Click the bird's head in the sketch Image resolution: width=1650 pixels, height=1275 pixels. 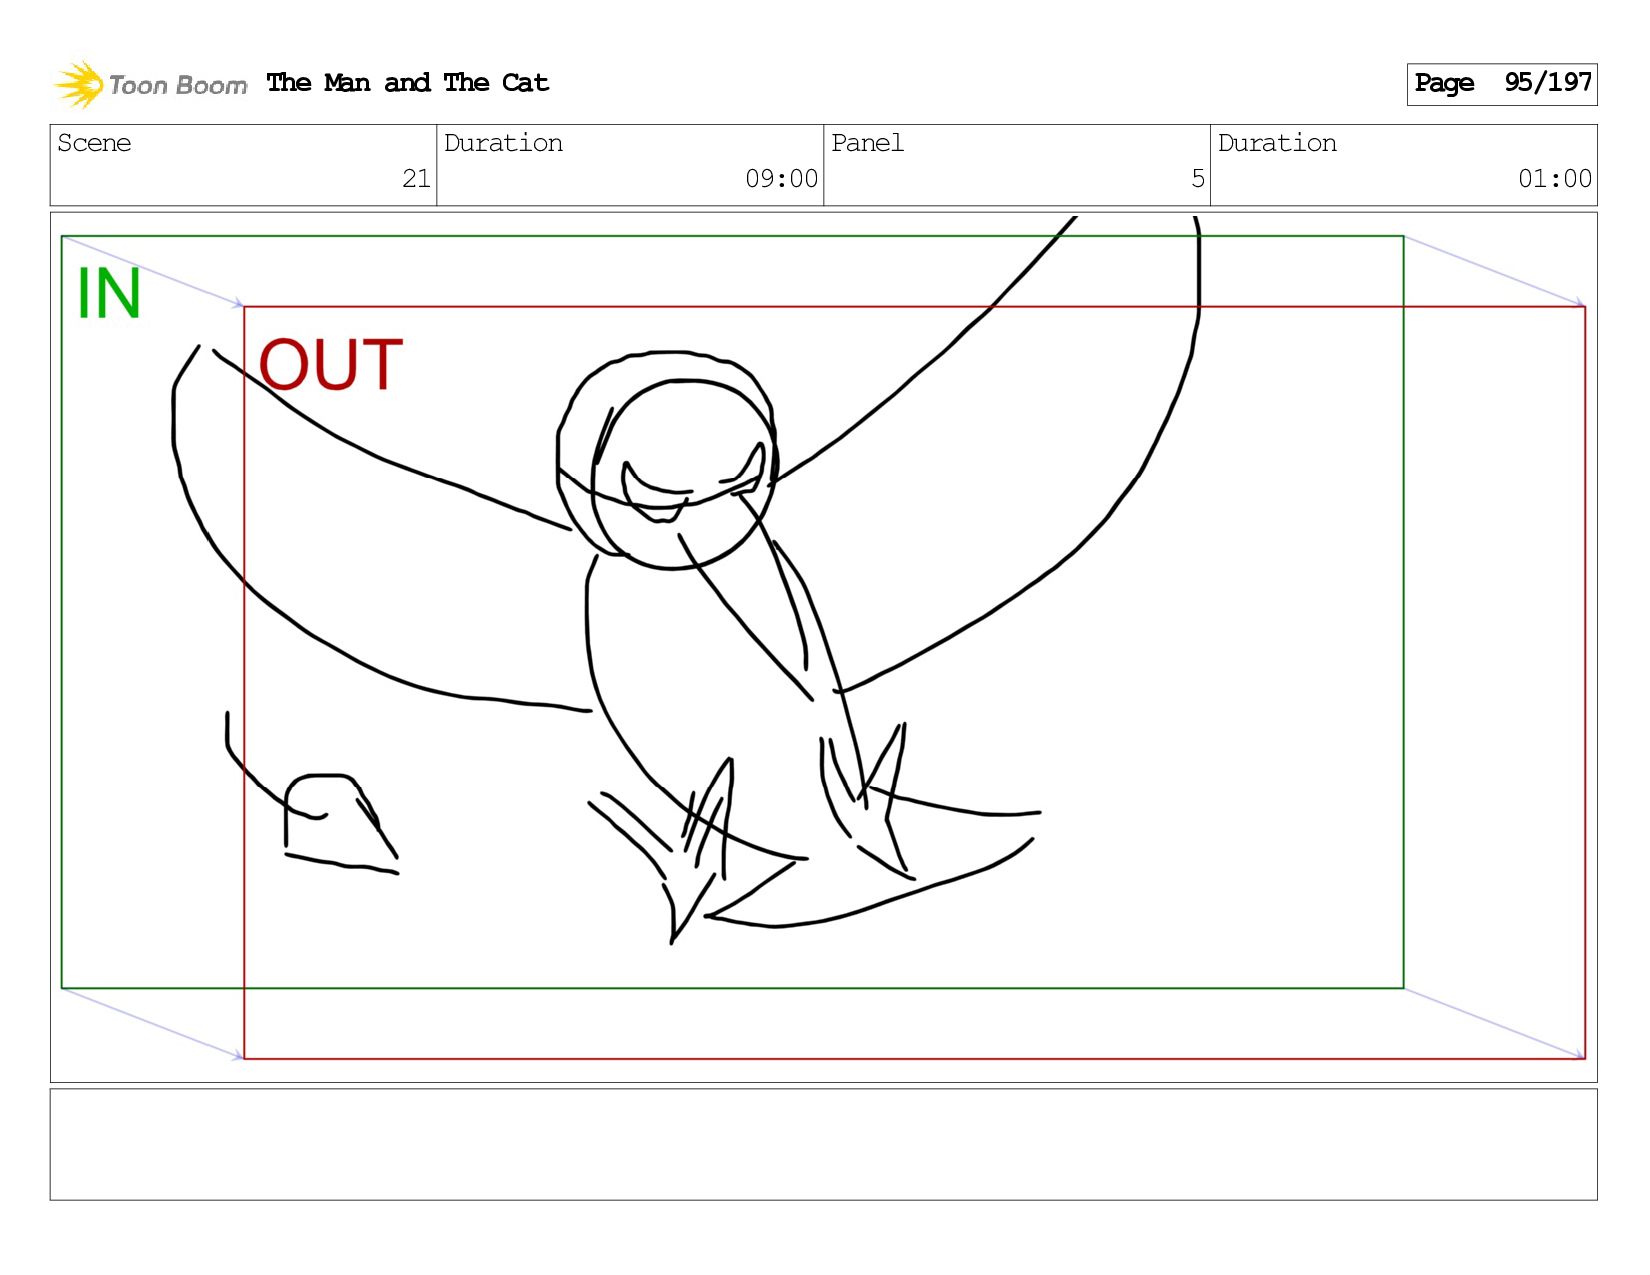point(667,461)
